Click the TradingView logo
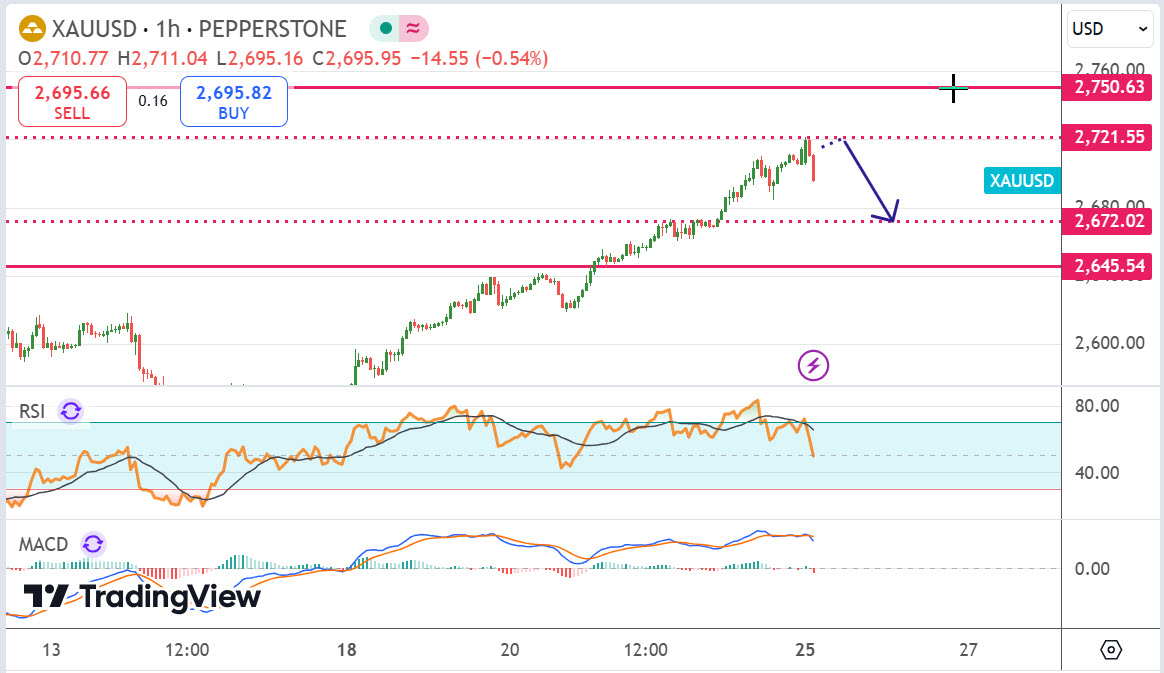 [142, 597]
